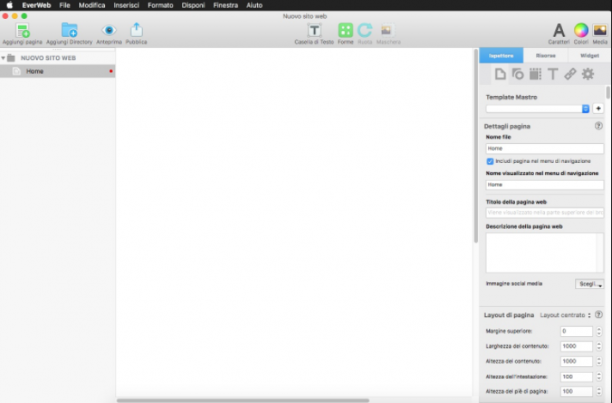Viewport: 612px width, 403px height.
Task: Click the Descrizione della pagina web textarea
Action: (544, 252)
